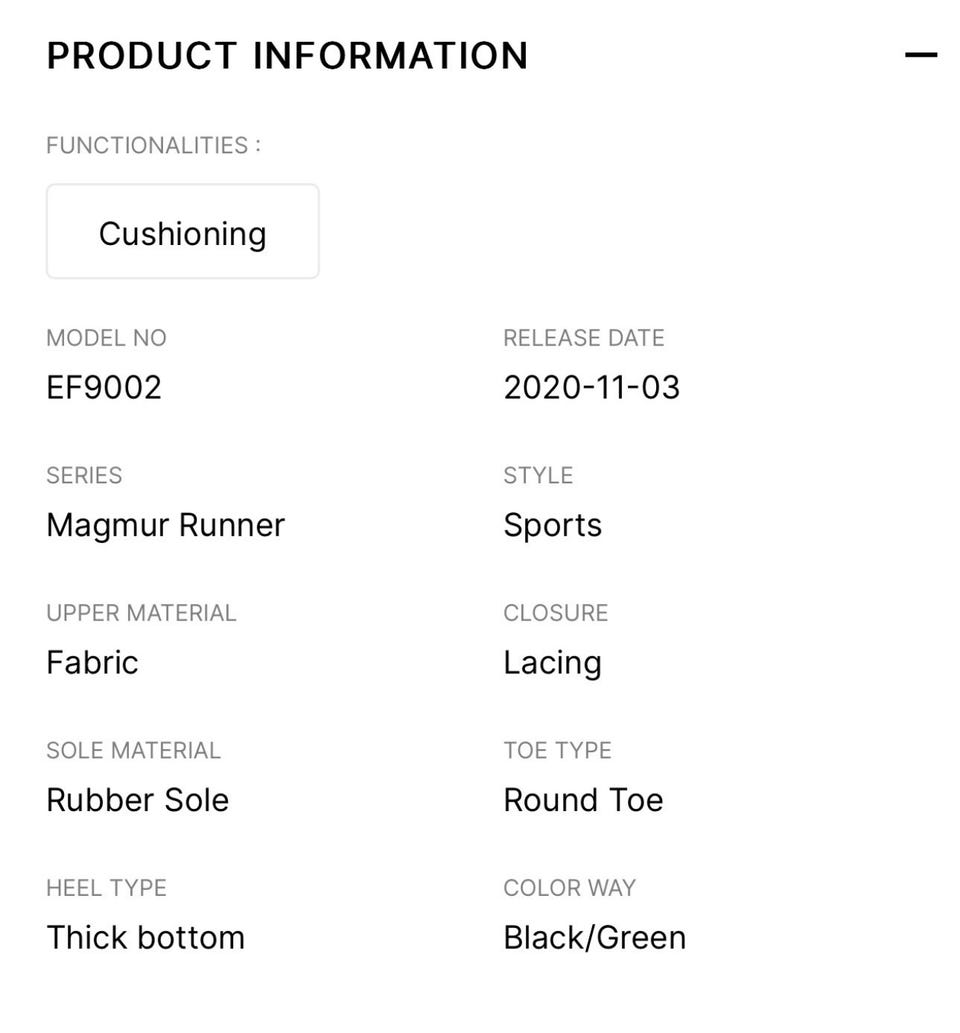Click the Black/Green color way value
This screenshot has height=1033, width=960.
point(594,937)
